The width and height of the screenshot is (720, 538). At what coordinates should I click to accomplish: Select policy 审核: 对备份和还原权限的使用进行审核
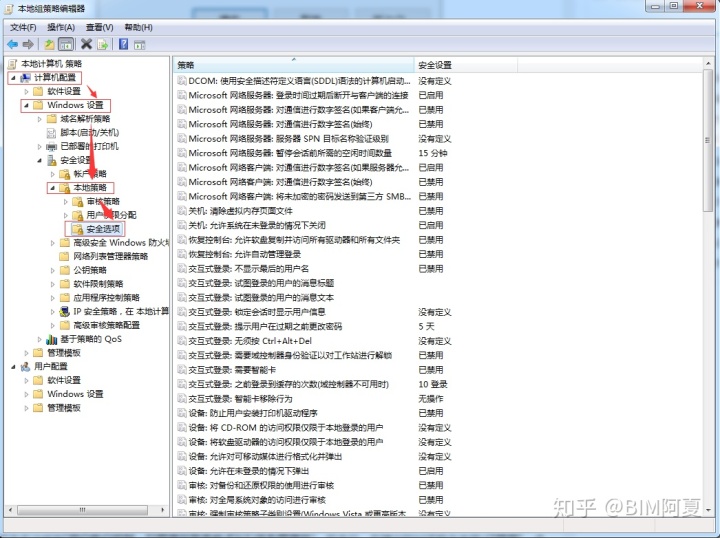[x=261, y=486]
